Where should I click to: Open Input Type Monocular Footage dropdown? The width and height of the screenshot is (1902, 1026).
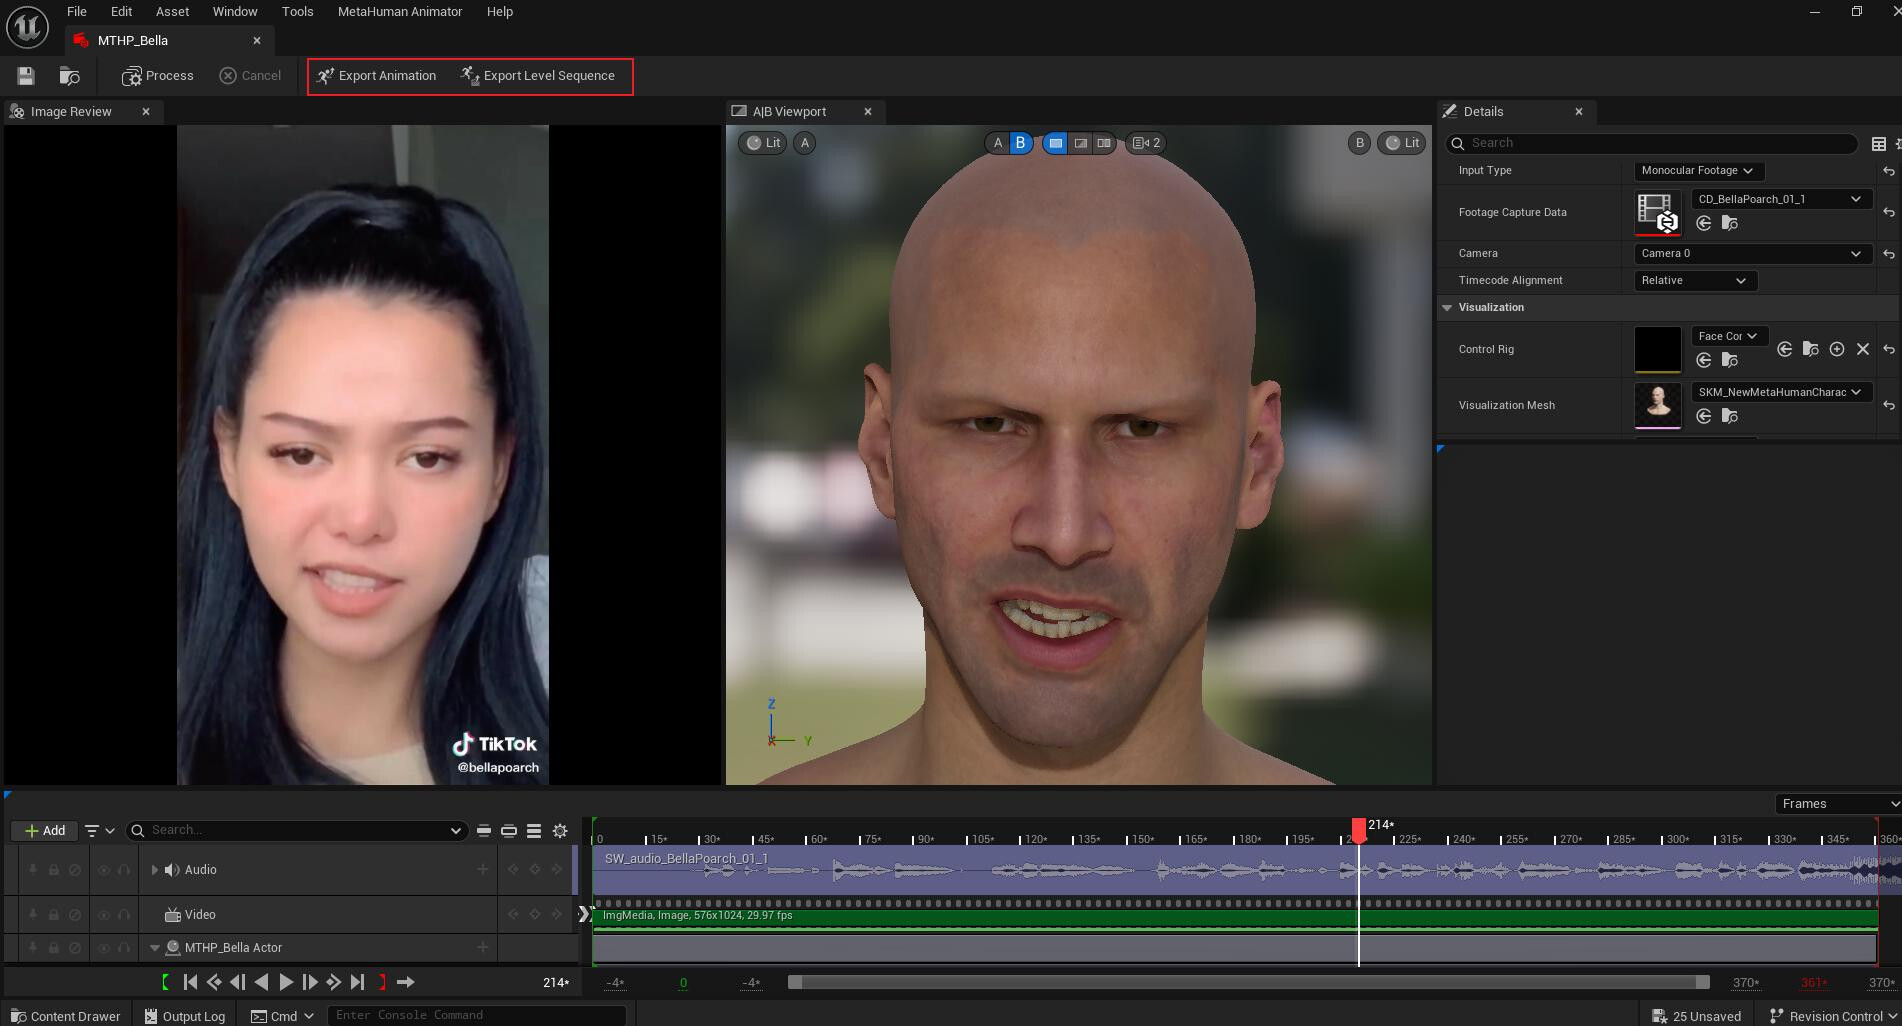(1697, 171)
